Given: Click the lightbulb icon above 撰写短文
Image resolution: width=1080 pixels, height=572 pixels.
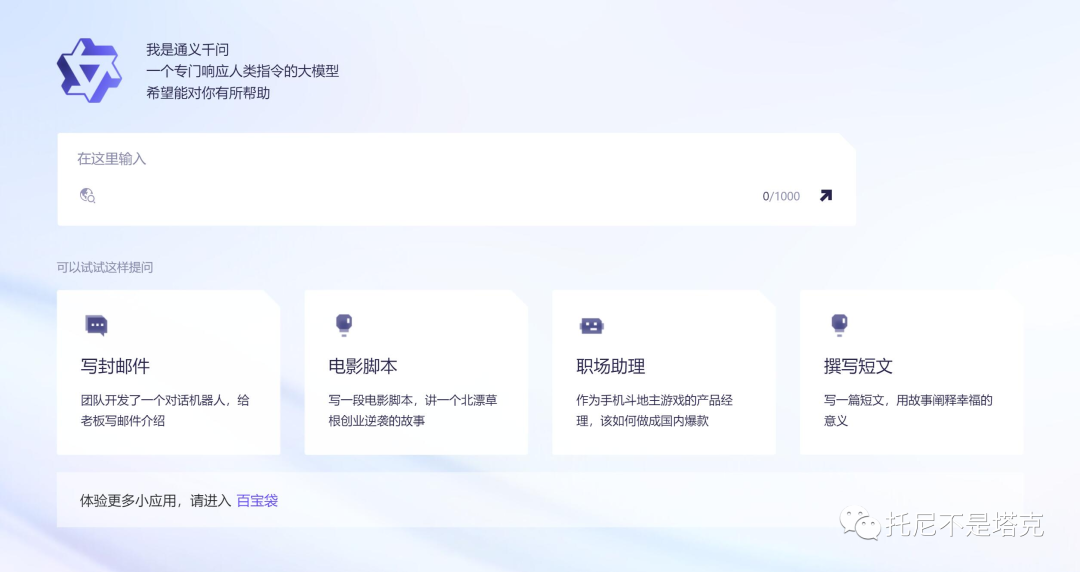Looking at the screenshot, I should [x=839, y=325].
